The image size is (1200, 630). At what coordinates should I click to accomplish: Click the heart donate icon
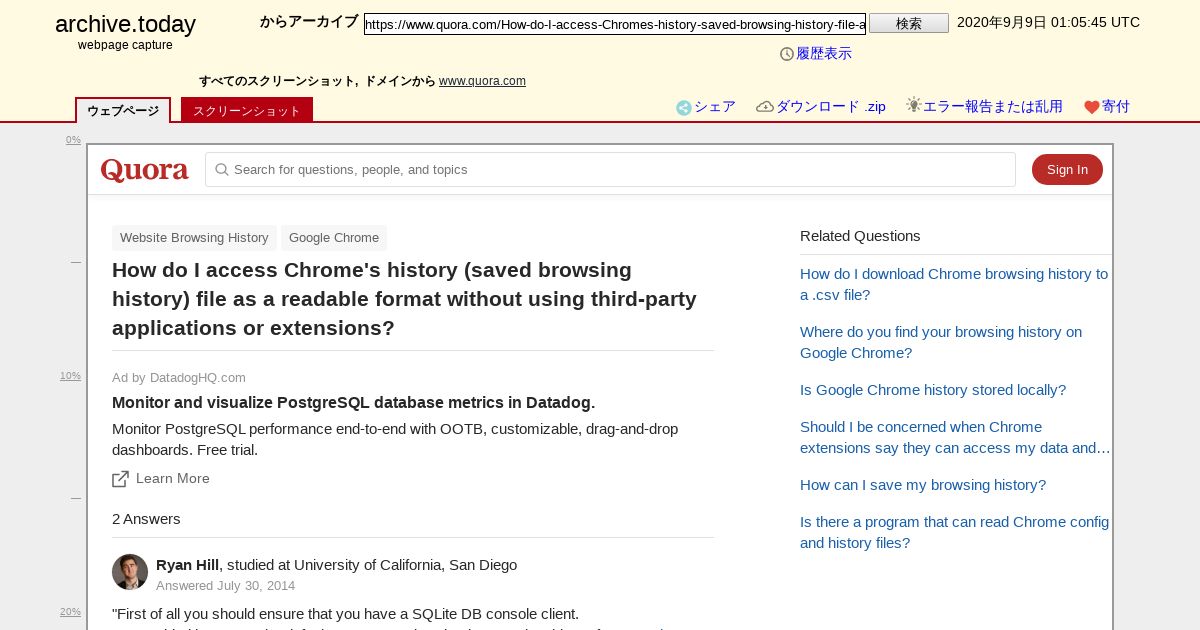pyautogui.click(x=1092, y=108)
